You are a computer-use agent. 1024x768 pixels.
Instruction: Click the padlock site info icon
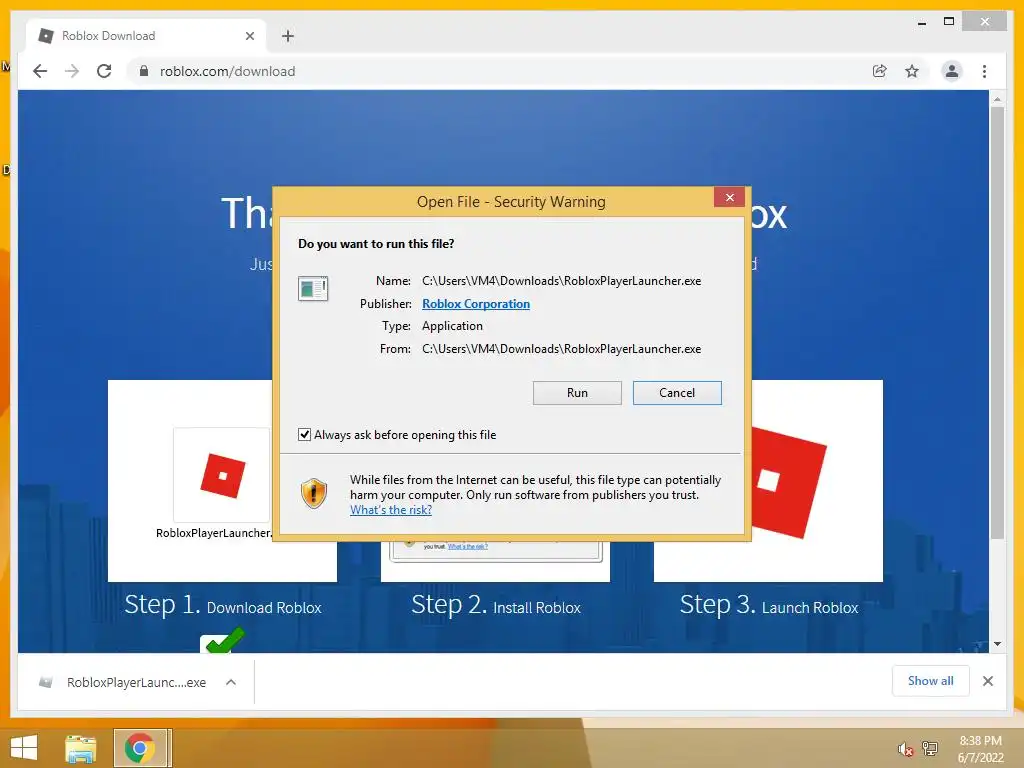pos(144,71)
